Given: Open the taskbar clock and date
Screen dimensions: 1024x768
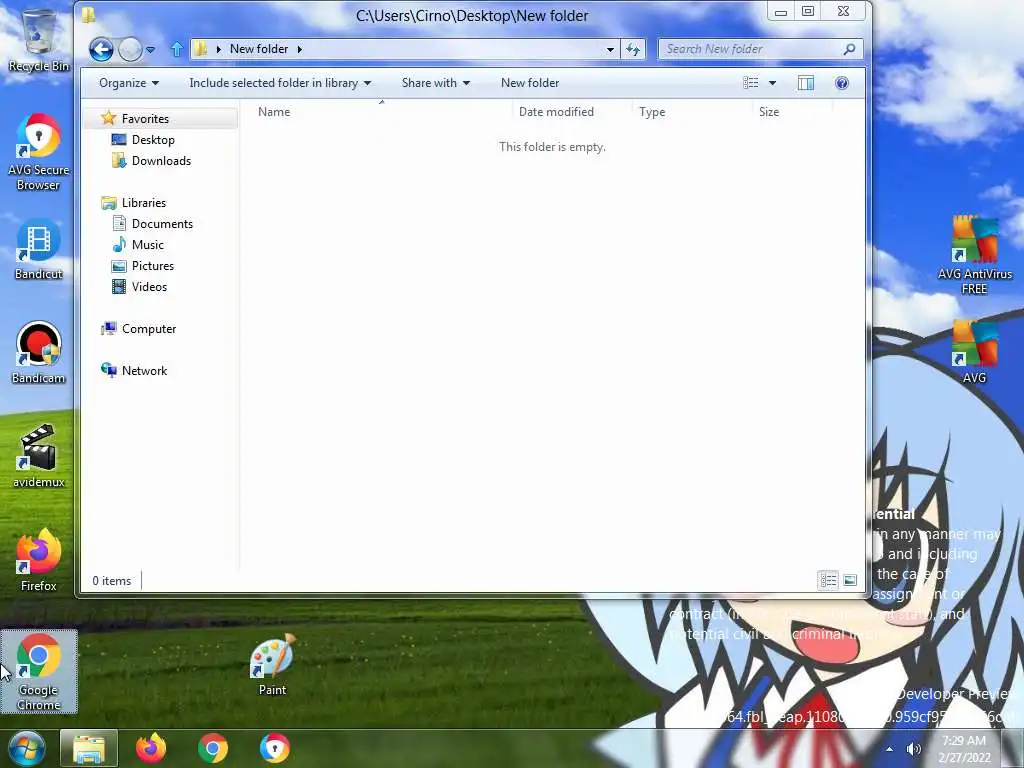Looking at the screenshot, I should 965,748.
